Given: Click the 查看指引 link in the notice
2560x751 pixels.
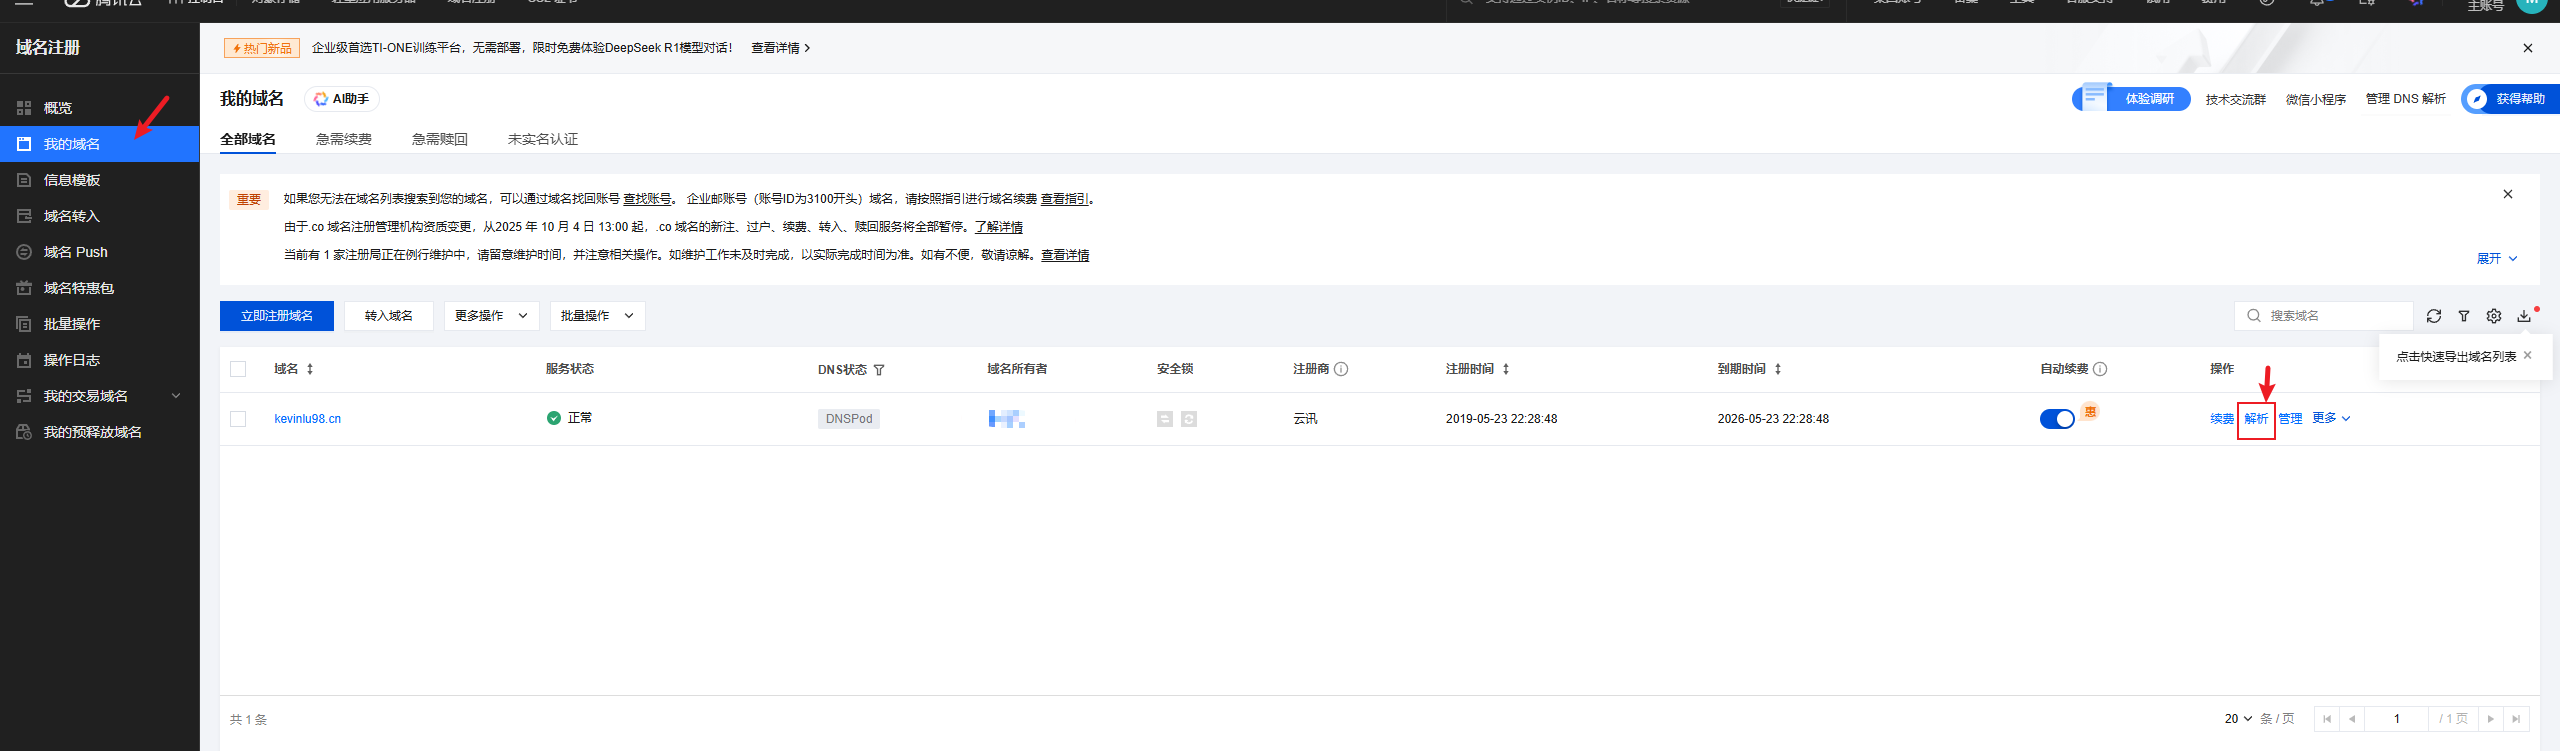Looking at the screenshot, I should tap(1065, 199).
